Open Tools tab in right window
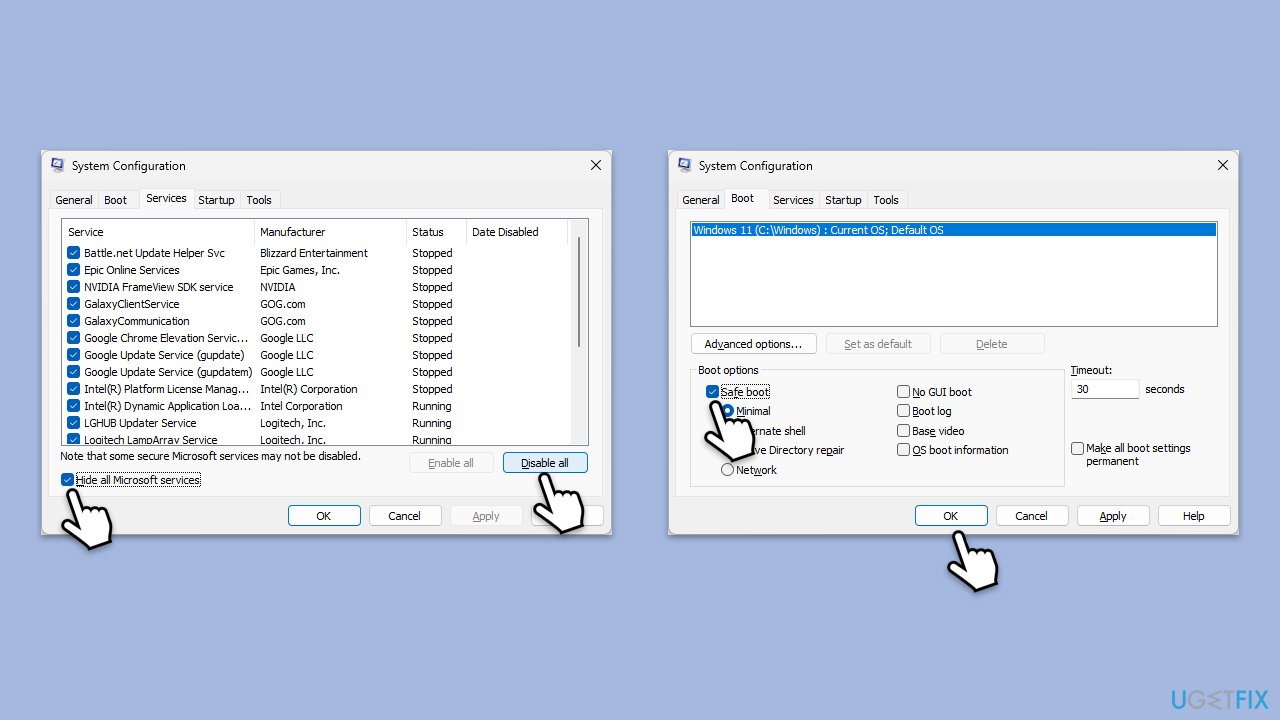 pos(886,200)
